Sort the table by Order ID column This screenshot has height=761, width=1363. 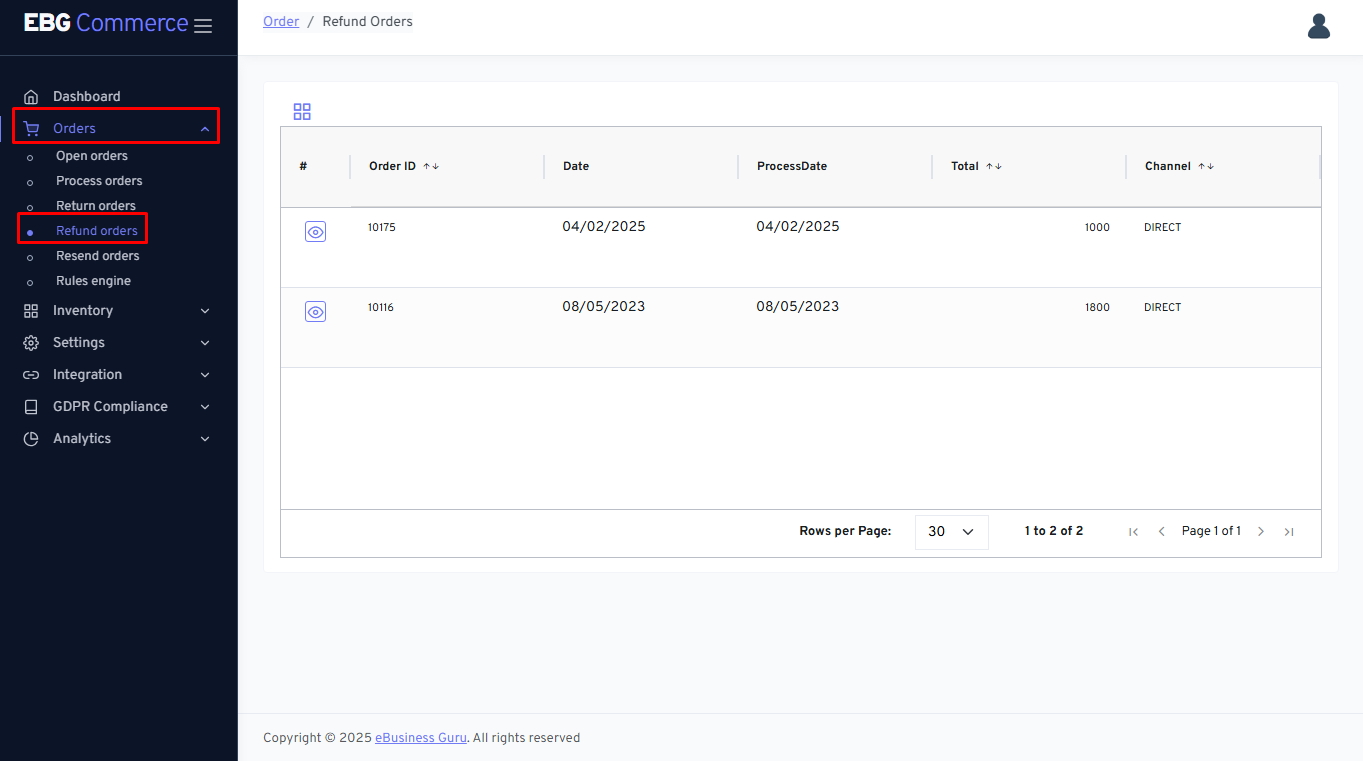coord(431,166)
